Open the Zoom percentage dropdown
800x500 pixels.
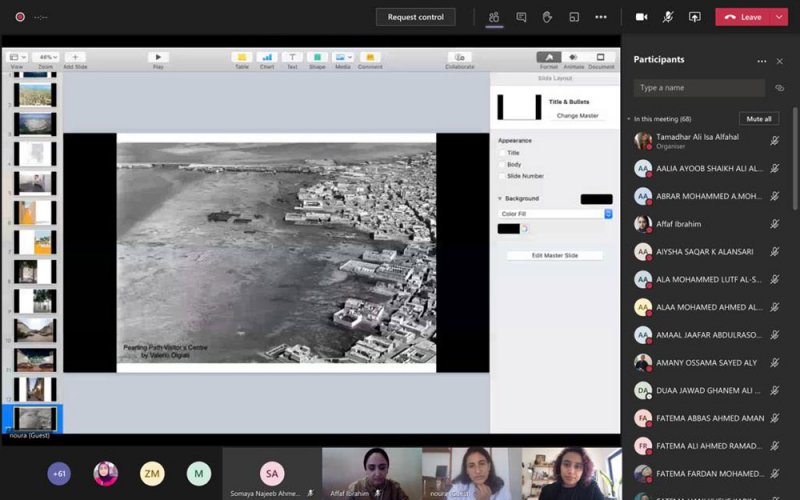click(x=45, y=57)
